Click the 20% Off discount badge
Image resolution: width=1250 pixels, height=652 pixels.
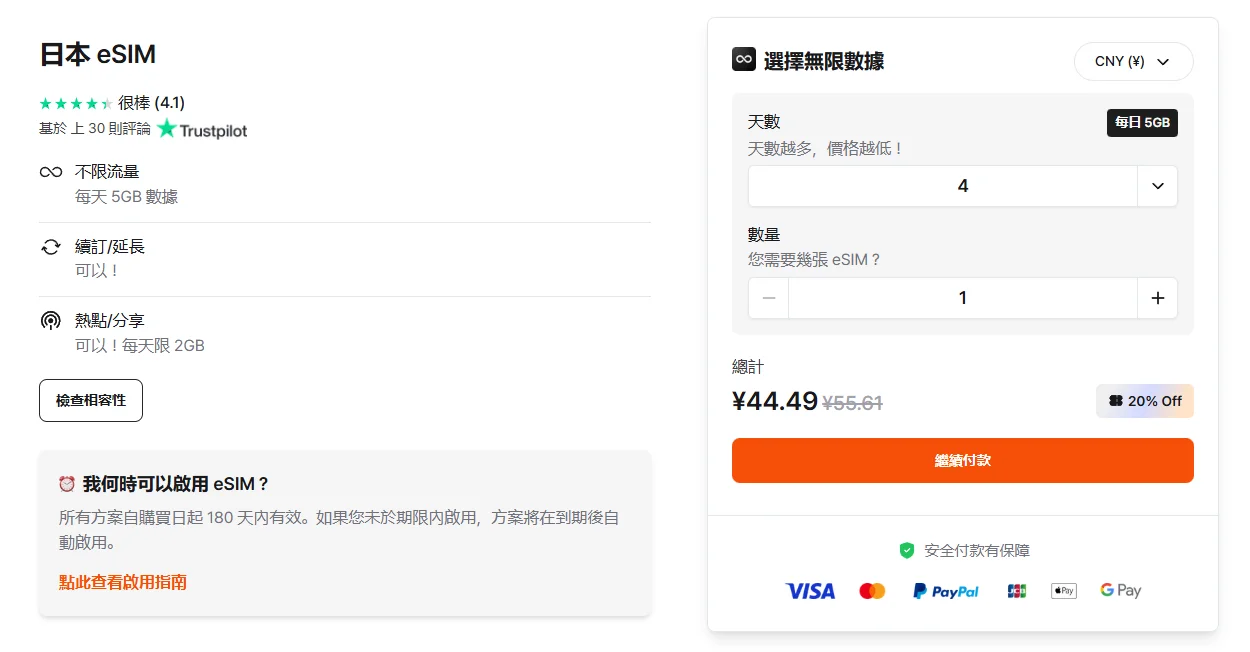click(1144, 401)
